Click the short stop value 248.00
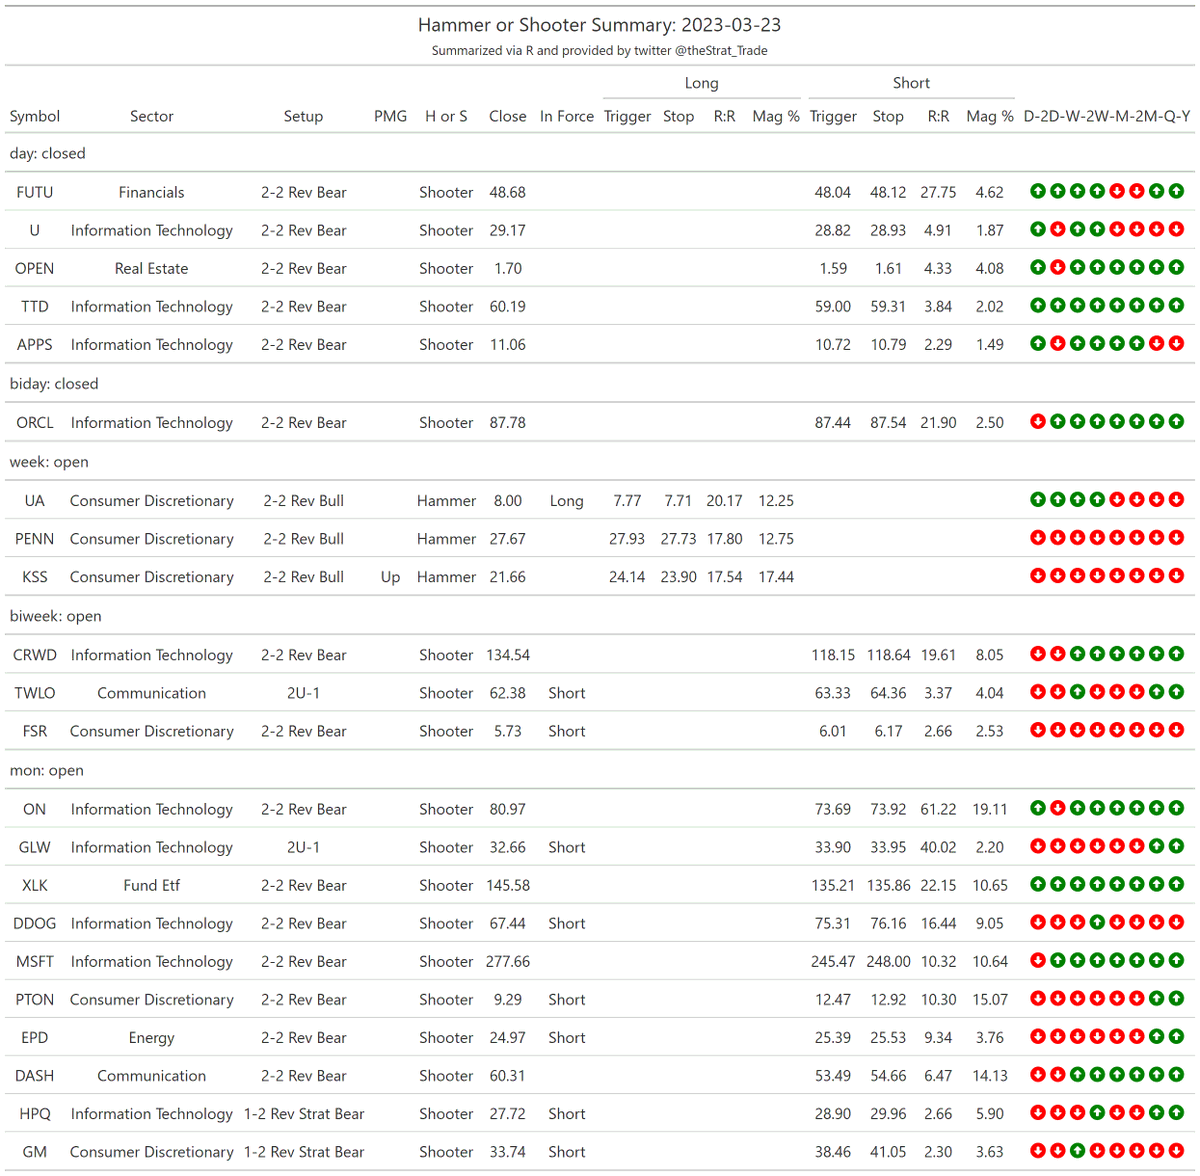The width and height of the screenshot is (1200, 1176). [888, 961]
